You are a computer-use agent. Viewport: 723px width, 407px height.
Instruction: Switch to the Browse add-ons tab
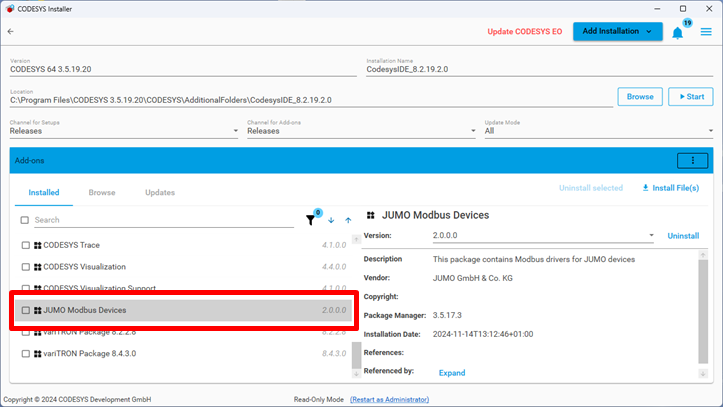pyautogui.click(x=102, y=193)
